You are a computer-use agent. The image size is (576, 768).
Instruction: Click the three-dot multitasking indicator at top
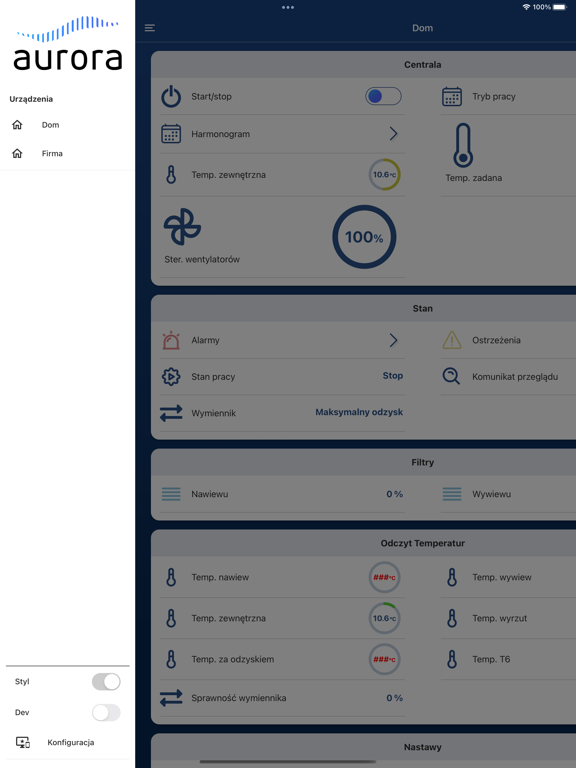coord(288,7)
